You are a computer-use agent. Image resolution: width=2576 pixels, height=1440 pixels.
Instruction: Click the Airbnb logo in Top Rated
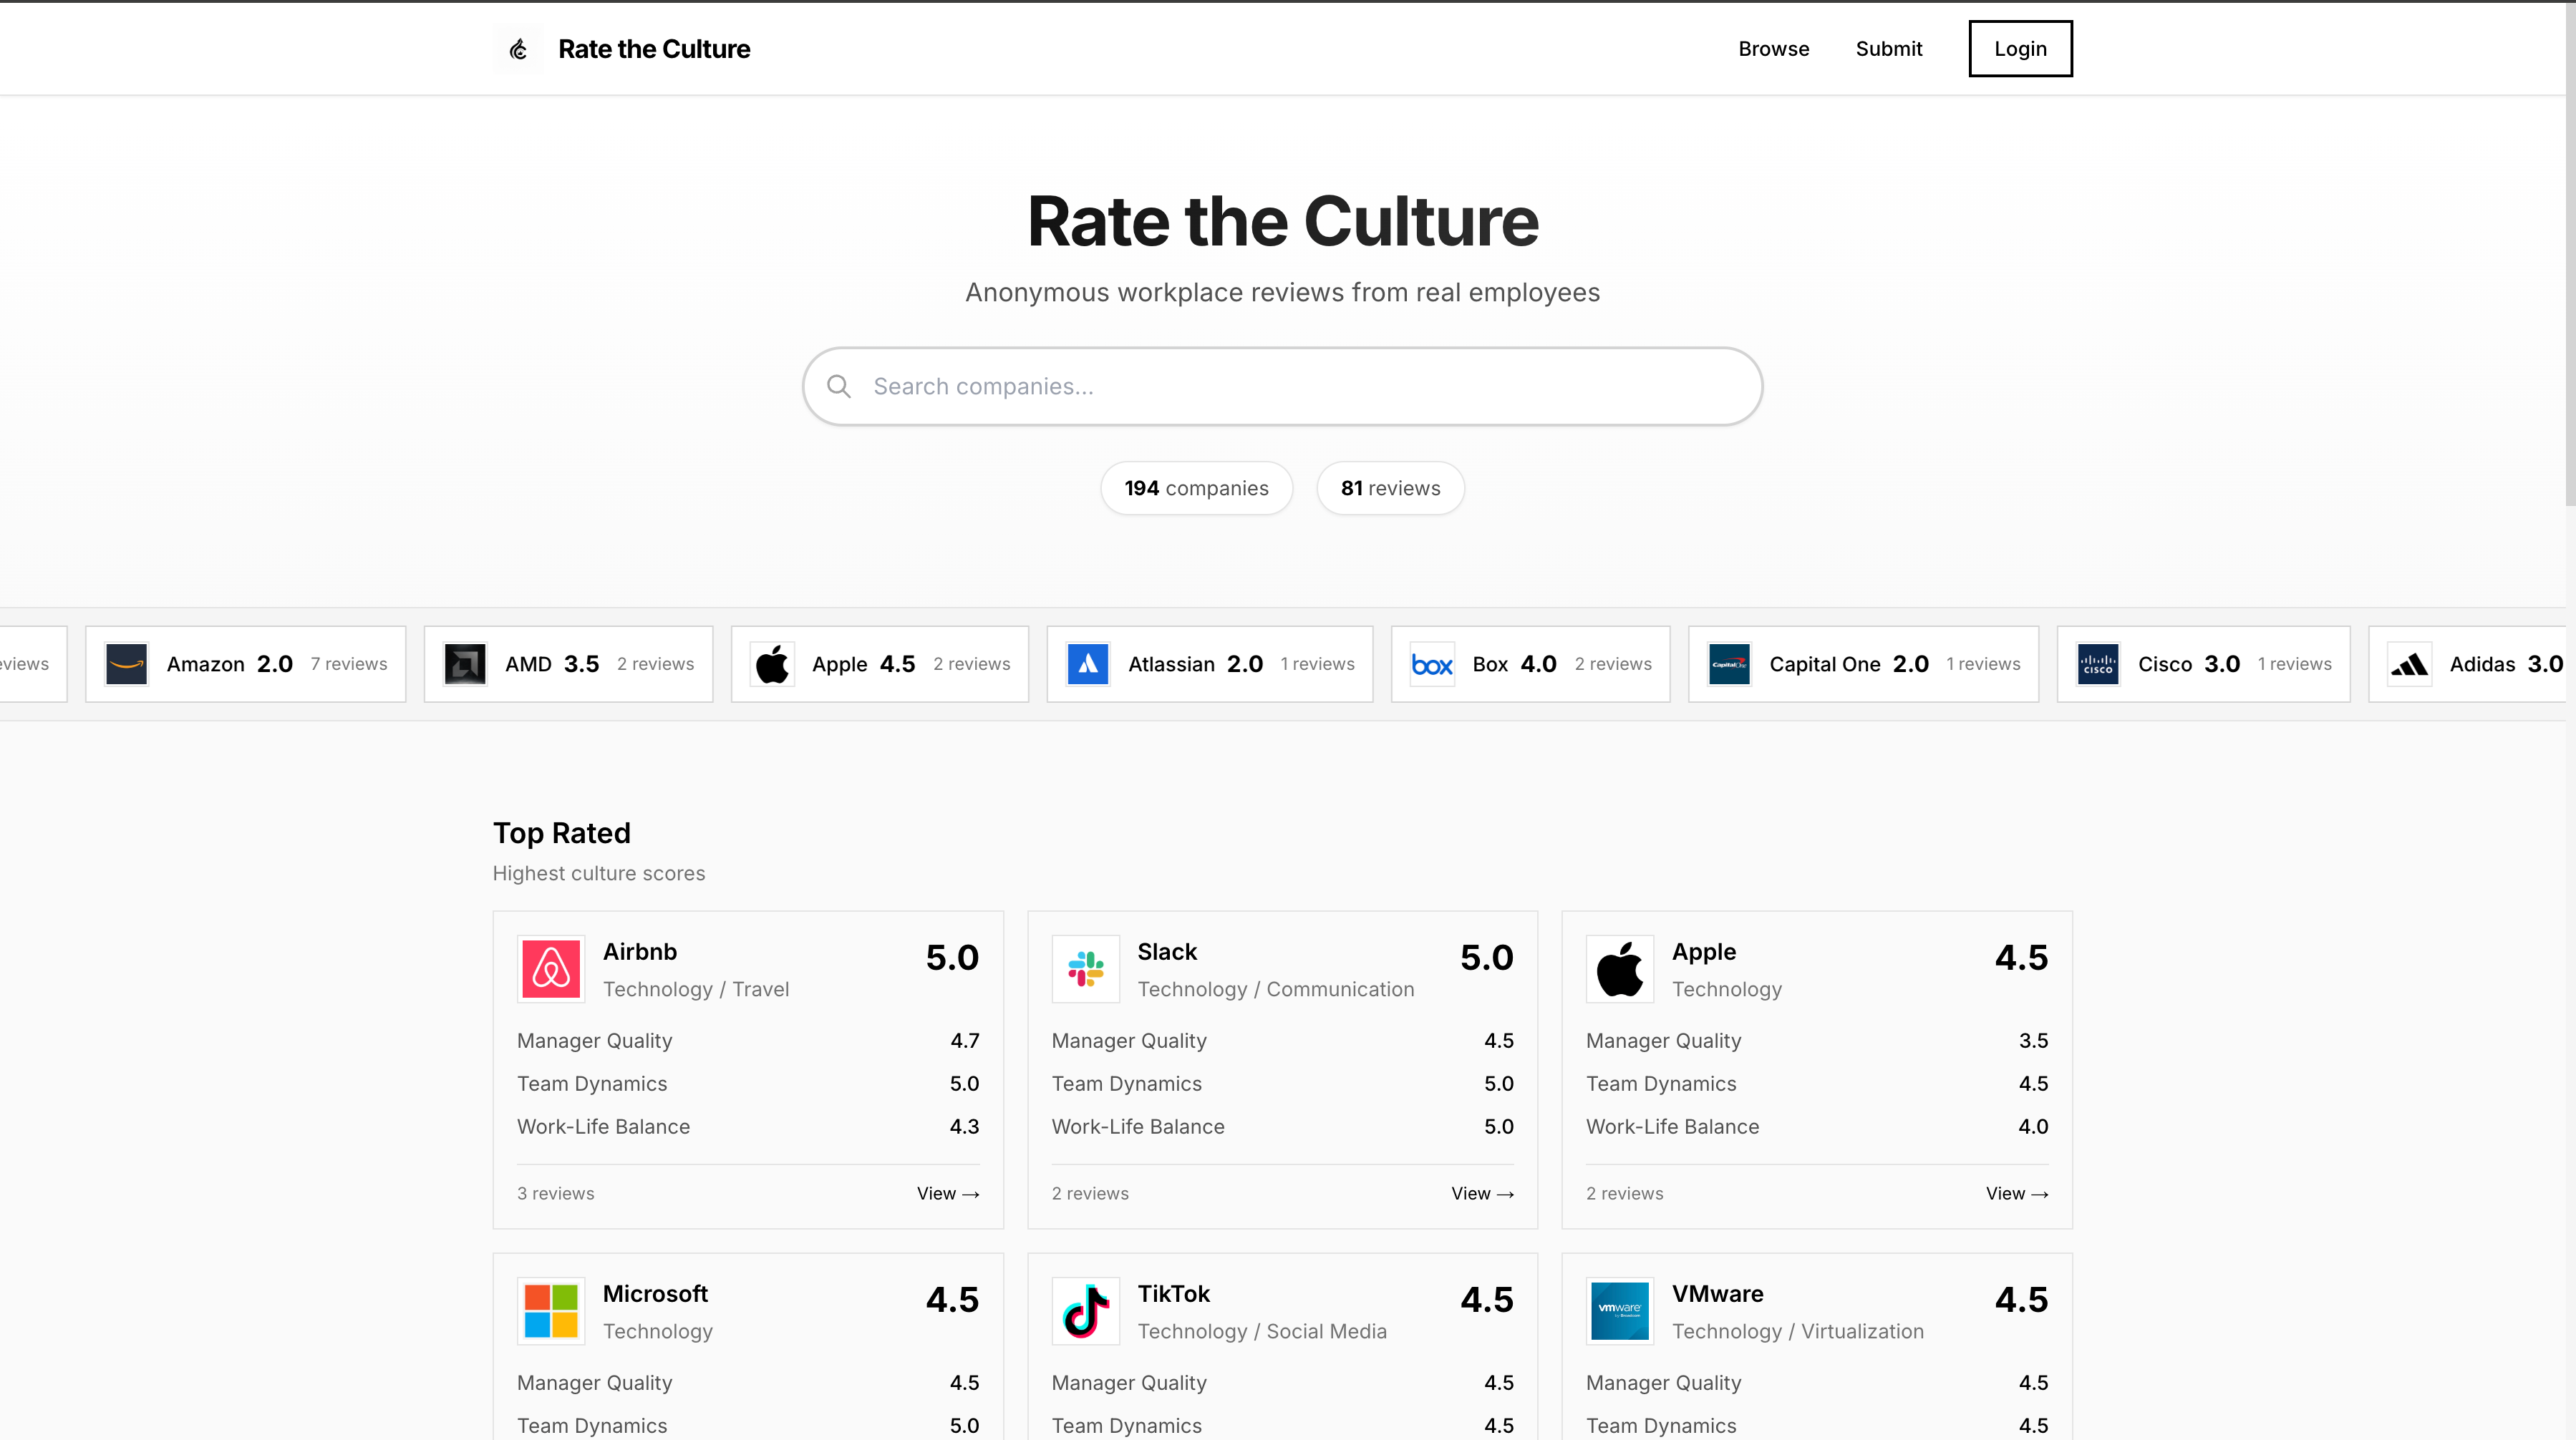[x=551, y=969]
